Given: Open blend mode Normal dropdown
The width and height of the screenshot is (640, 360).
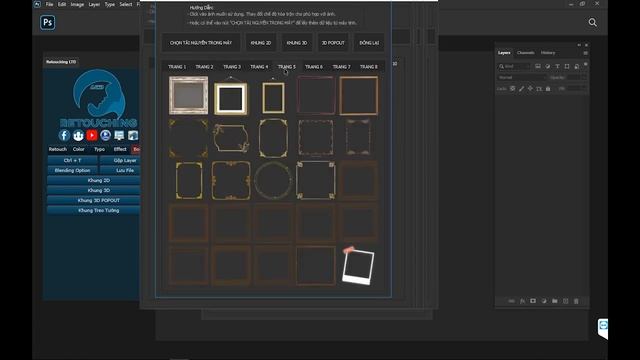Looking at the screenshot, I should [522, 77].
